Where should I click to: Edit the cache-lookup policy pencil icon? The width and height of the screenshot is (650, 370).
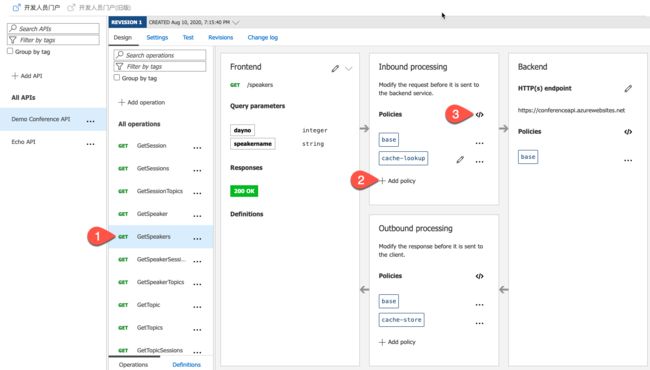(460, 160)
